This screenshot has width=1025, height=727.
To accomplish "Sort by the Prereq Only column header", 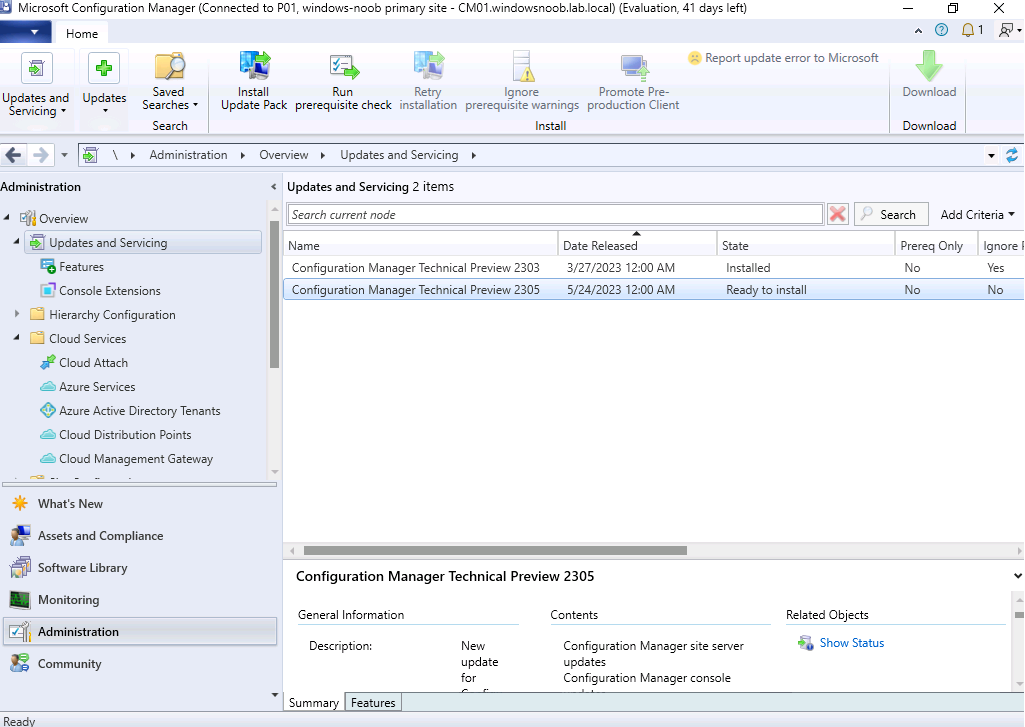I will (936, 246).
